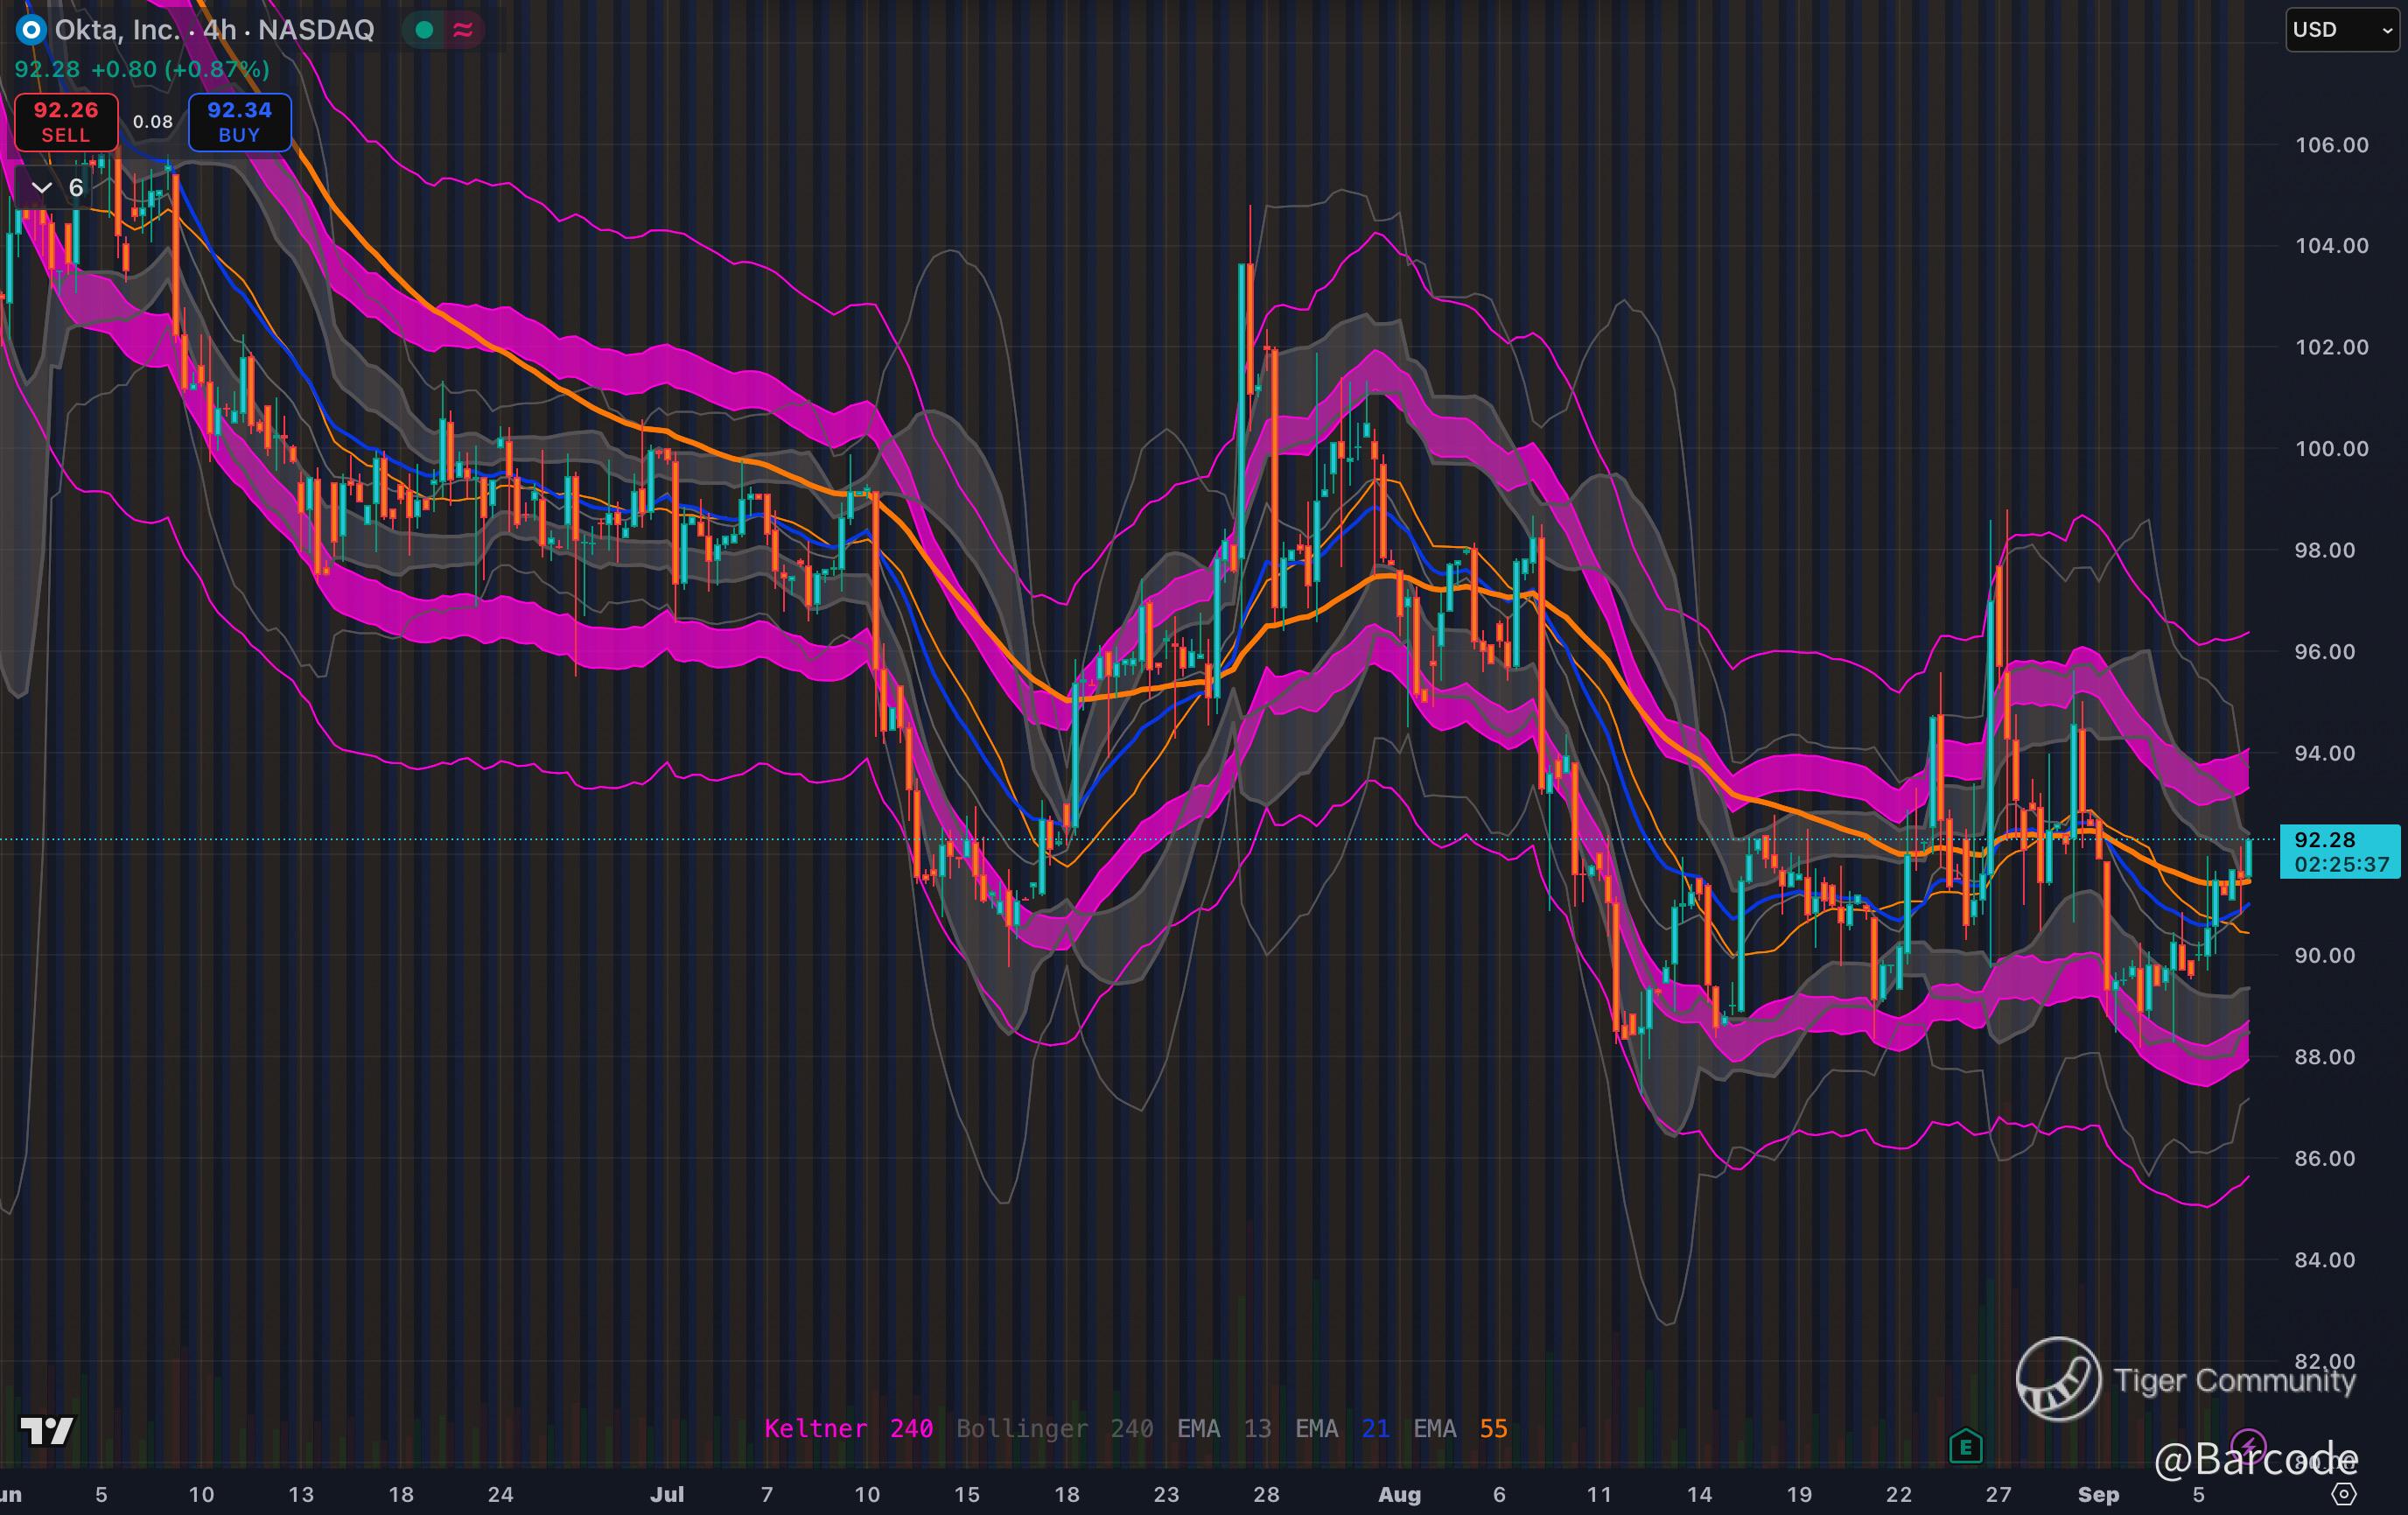Click the TradingView logo at bottom left

point(47,1430)
